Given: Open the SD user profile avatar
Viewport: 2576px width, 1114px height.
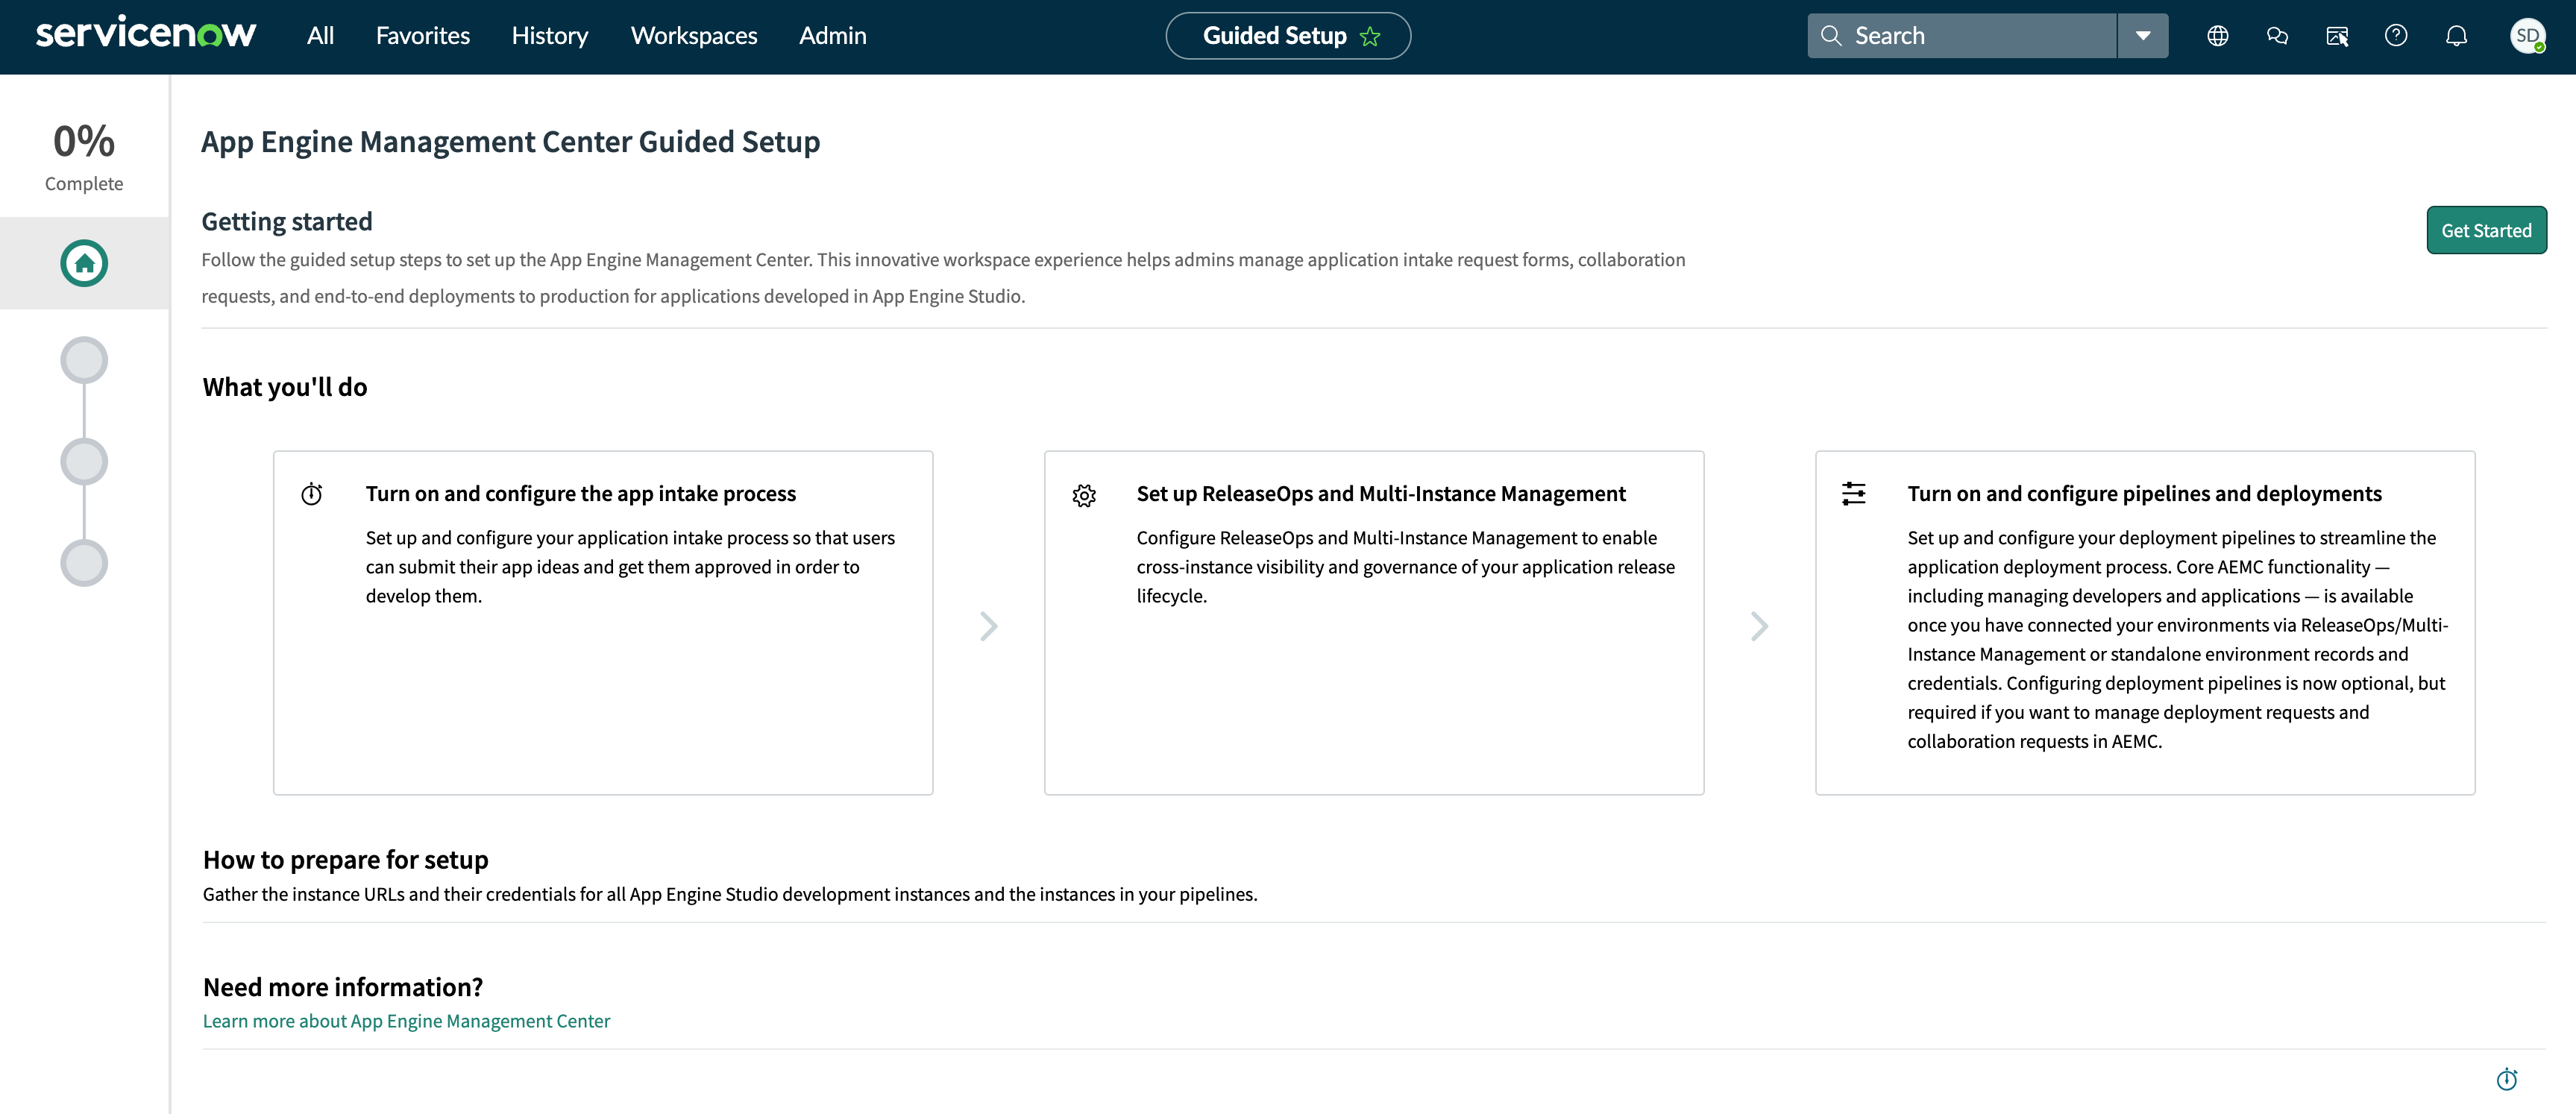Looking at the screenshot, I should [x=2527, y=36].
